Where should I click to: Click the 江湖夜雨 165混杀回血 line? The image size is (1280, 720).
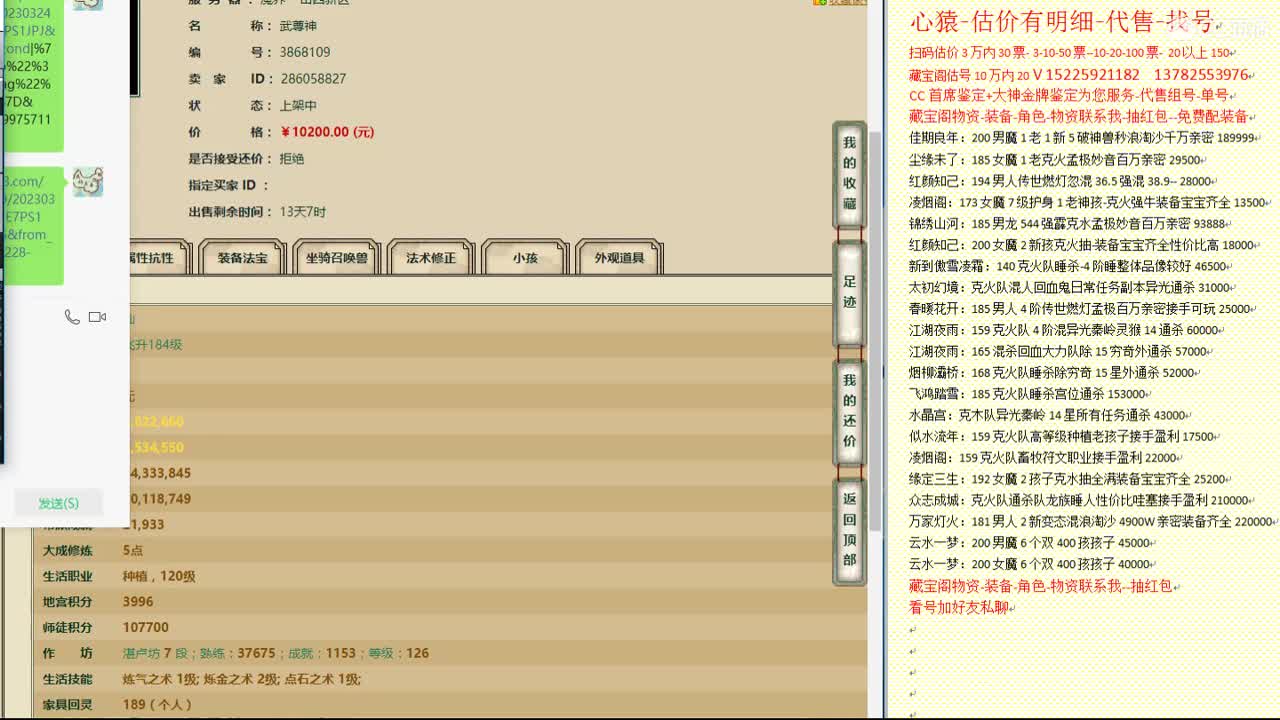click(x=1058, y=352)
